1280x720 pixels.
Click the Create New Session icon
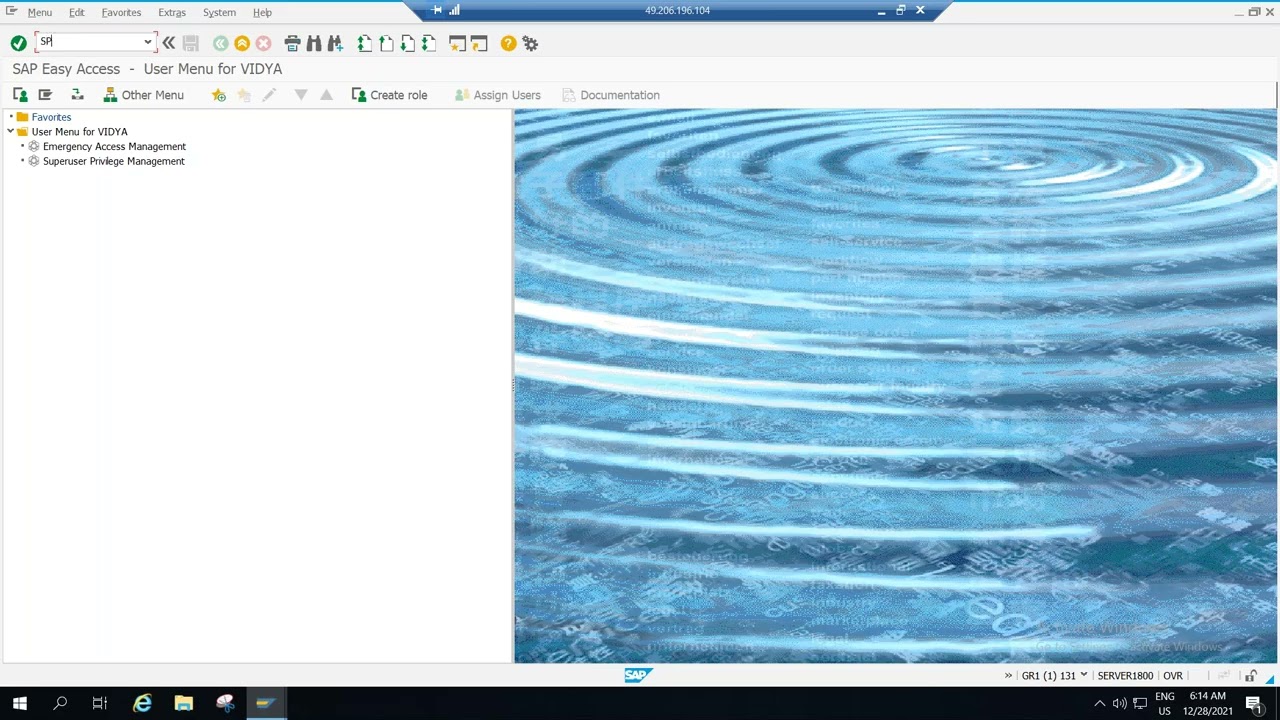click(x=457, y=43)
